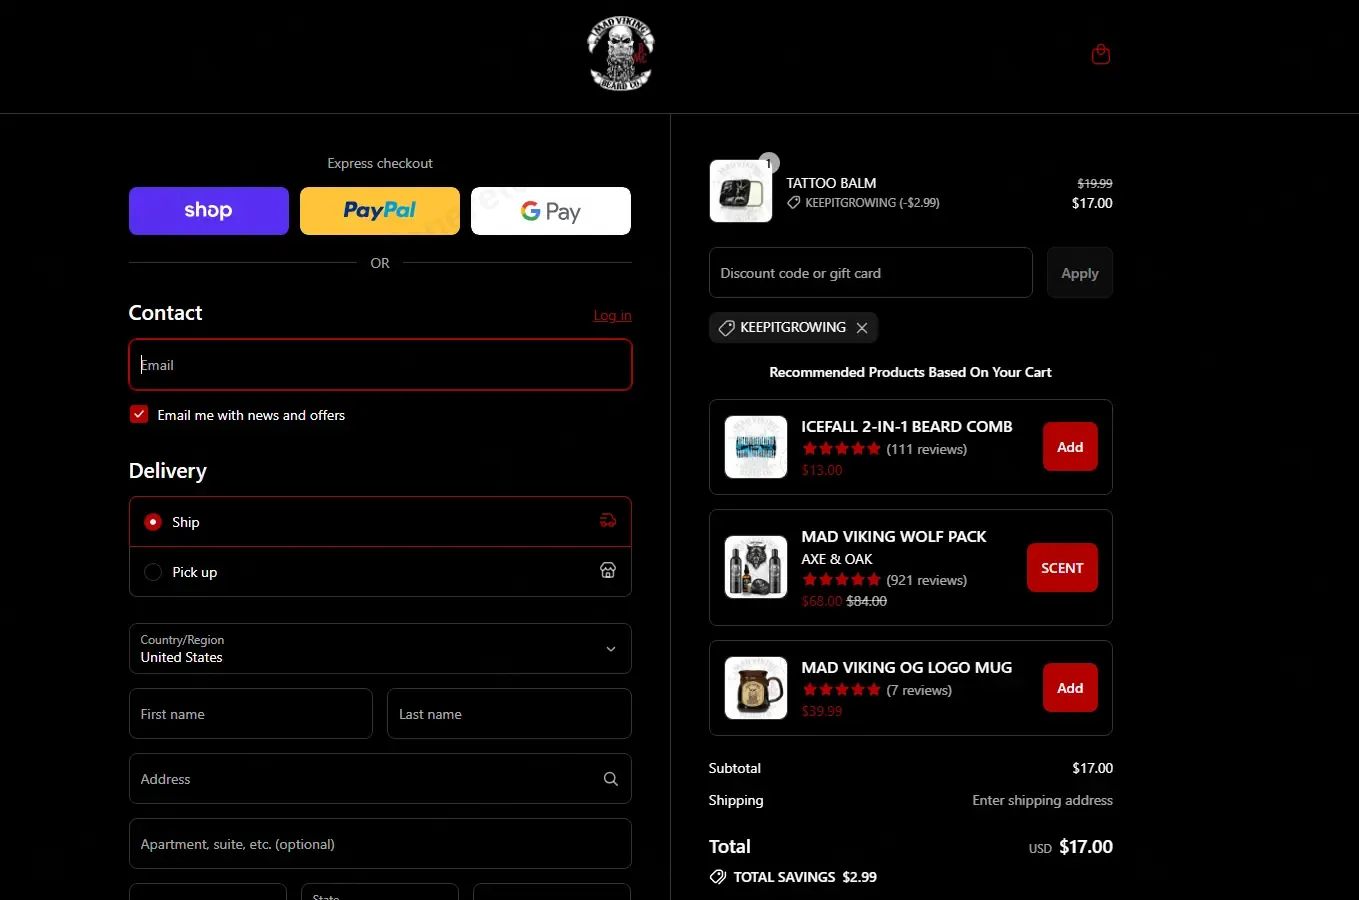Click the store pickup icon

607,571
